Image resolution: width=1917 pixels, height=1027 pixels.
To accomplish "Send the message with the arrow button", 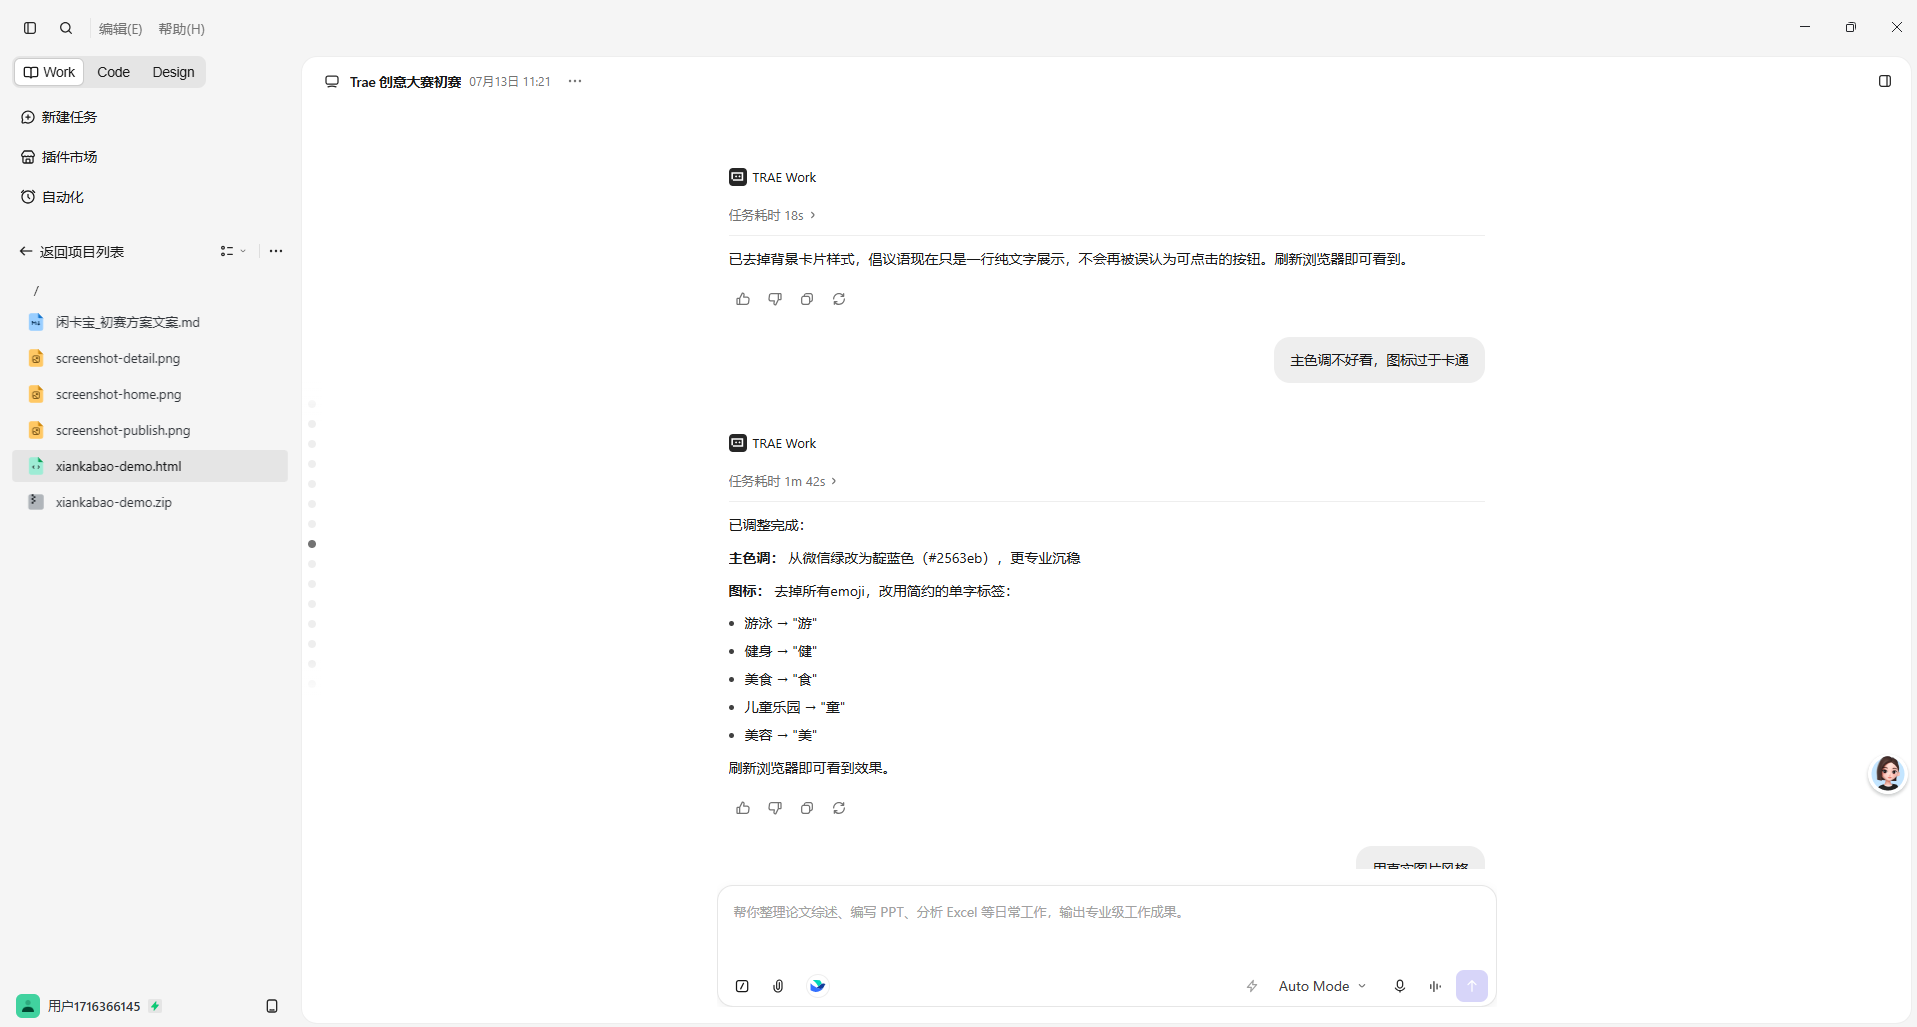I will pos(1472,986).
